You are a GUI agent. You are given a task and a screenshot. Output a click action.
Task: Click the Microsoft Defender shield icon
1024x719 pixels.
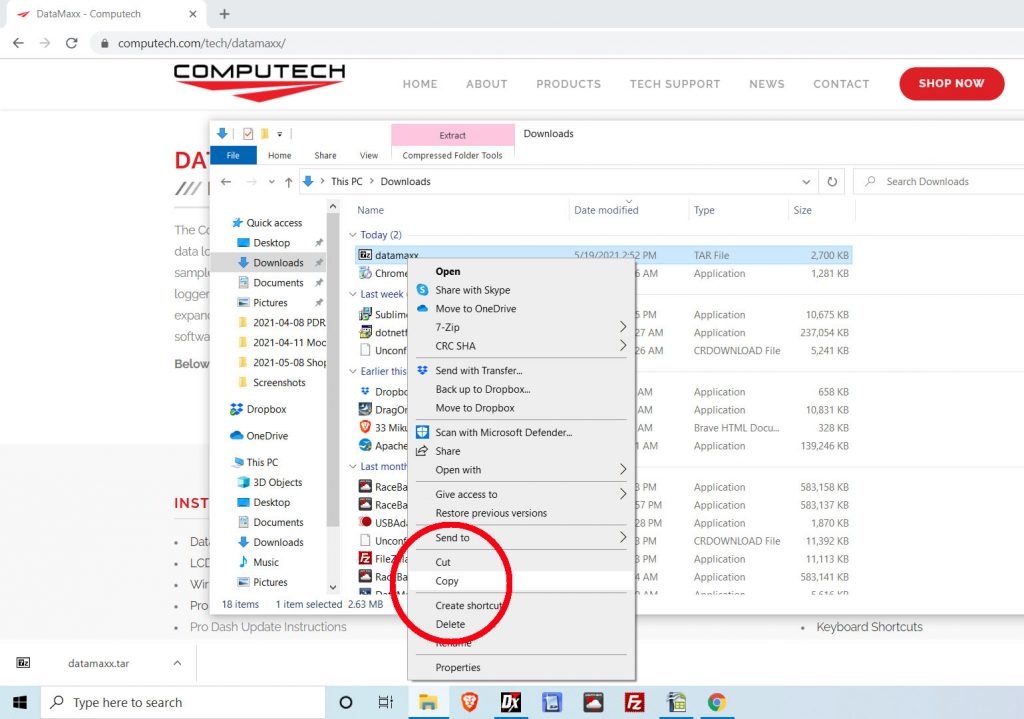coord(423,432)
